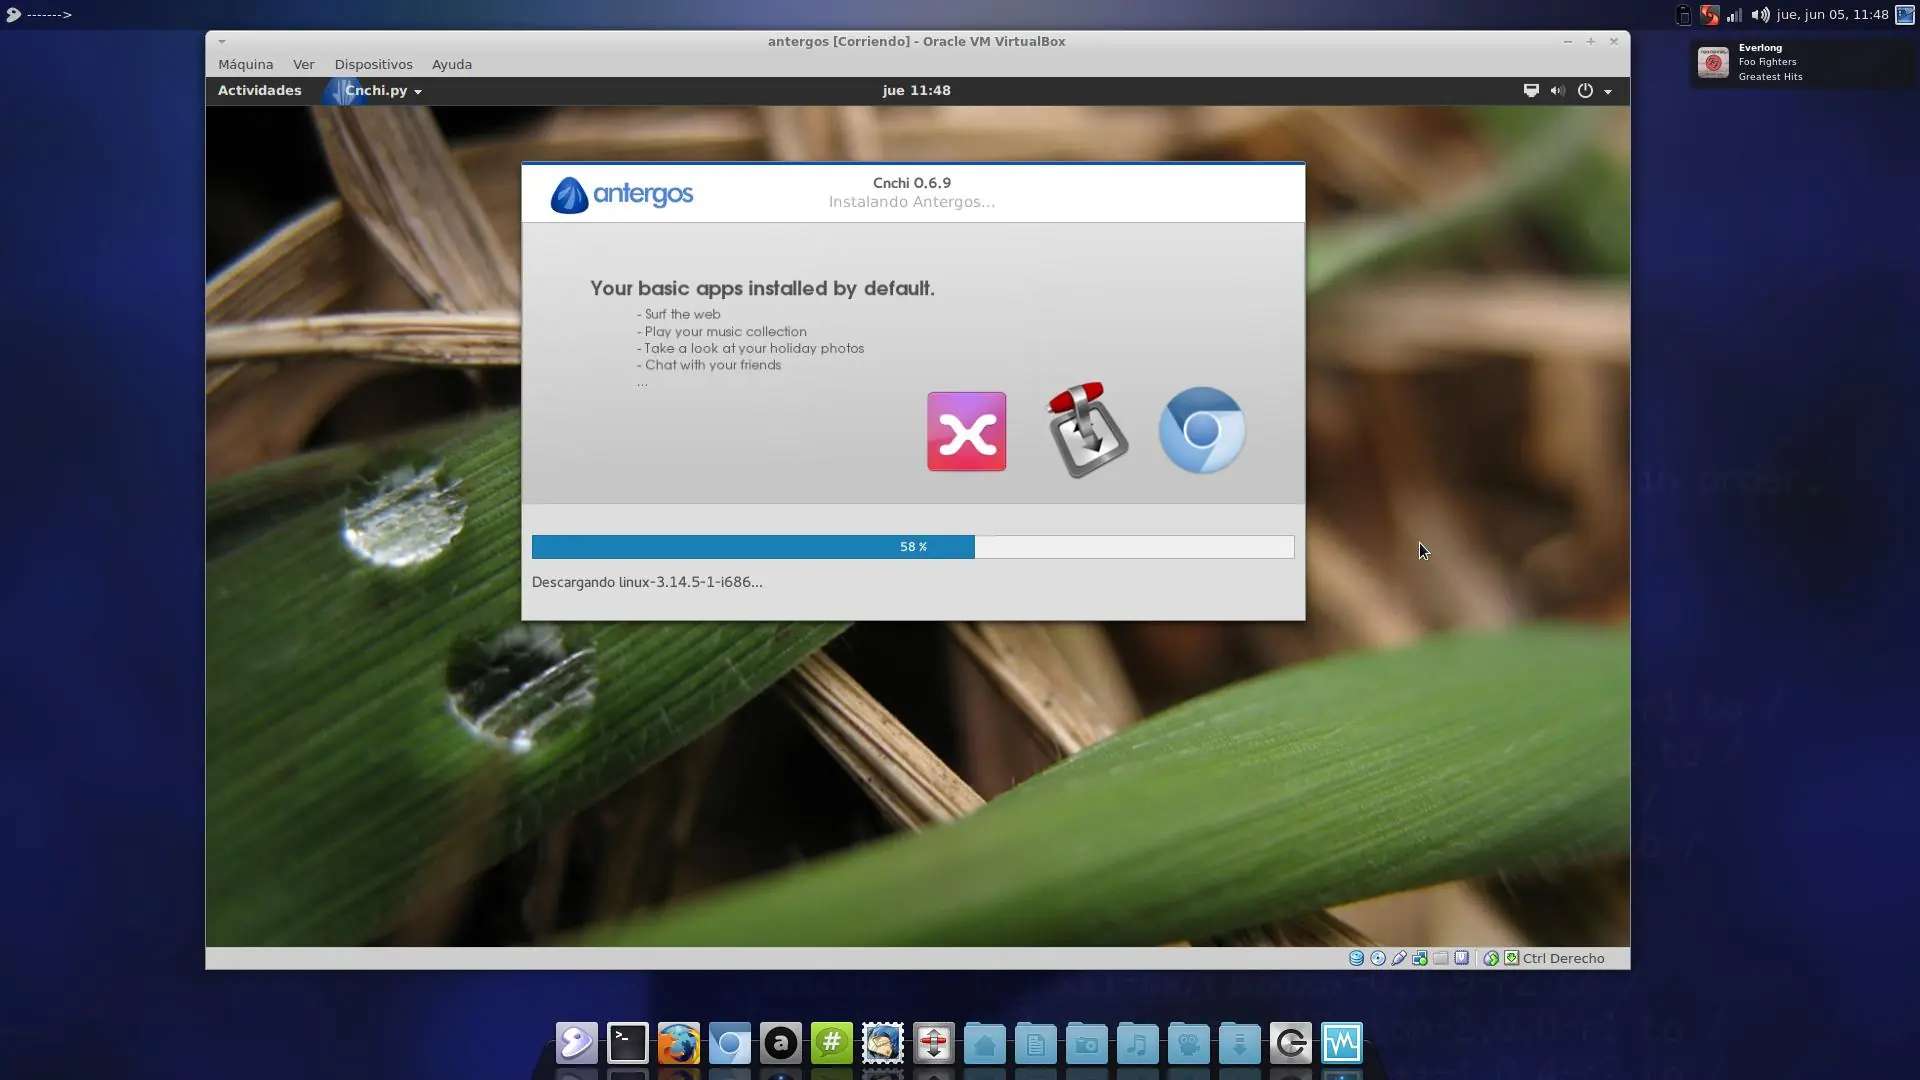Click the Transmission download icon in the slideshow
Viewport: 1920px width, 1080px height.
tap(1087, 430)
